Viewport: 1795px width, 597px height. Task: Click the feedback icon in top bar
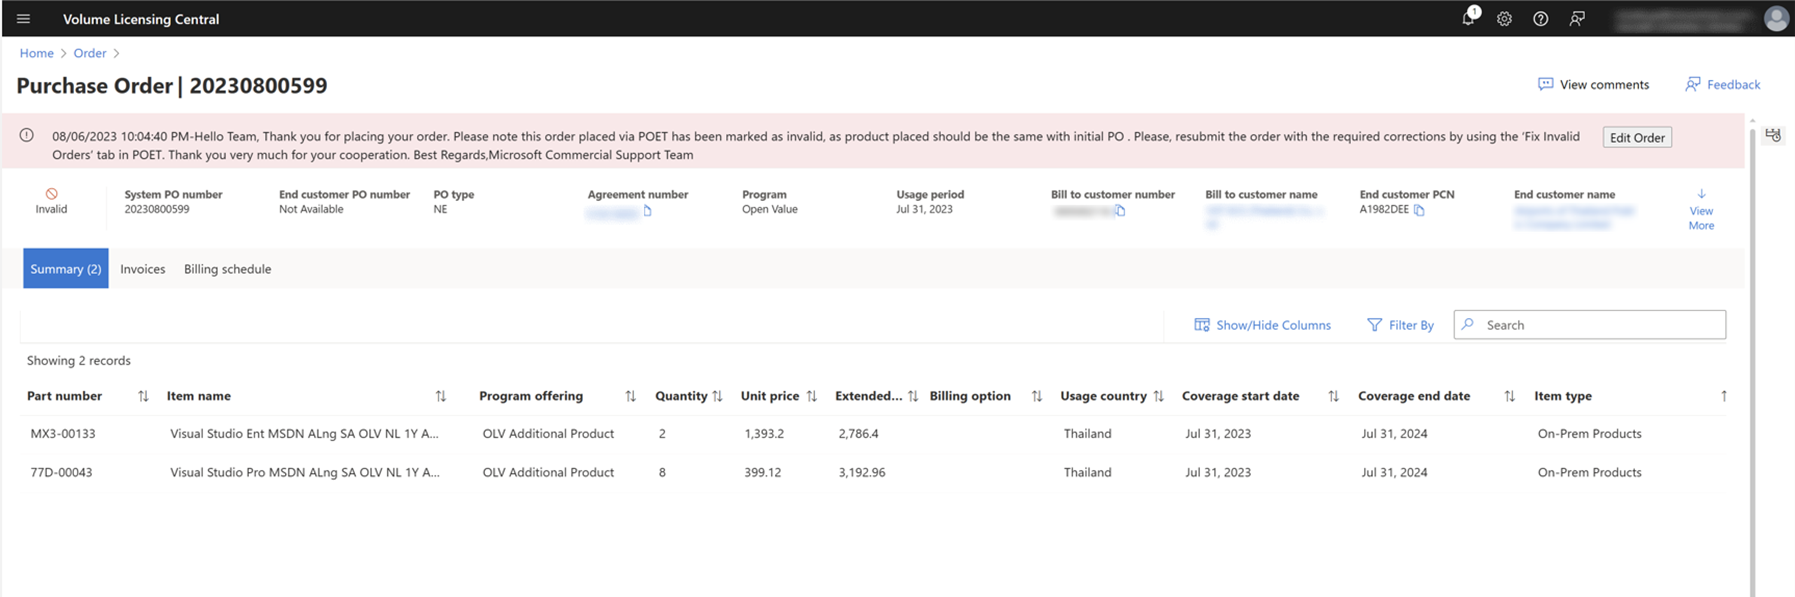coord(1577,19)
